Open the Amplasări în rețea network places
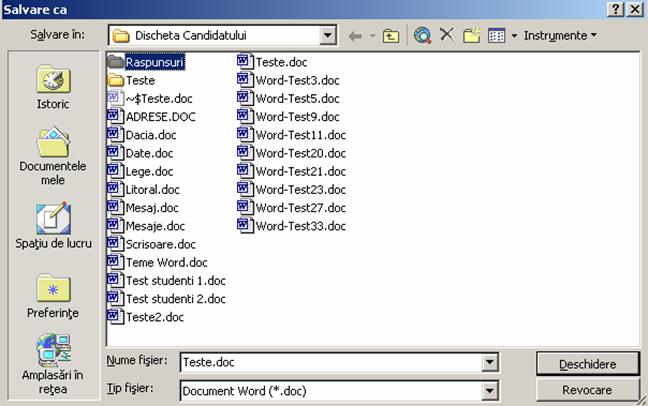 click(x=53, y=367)
